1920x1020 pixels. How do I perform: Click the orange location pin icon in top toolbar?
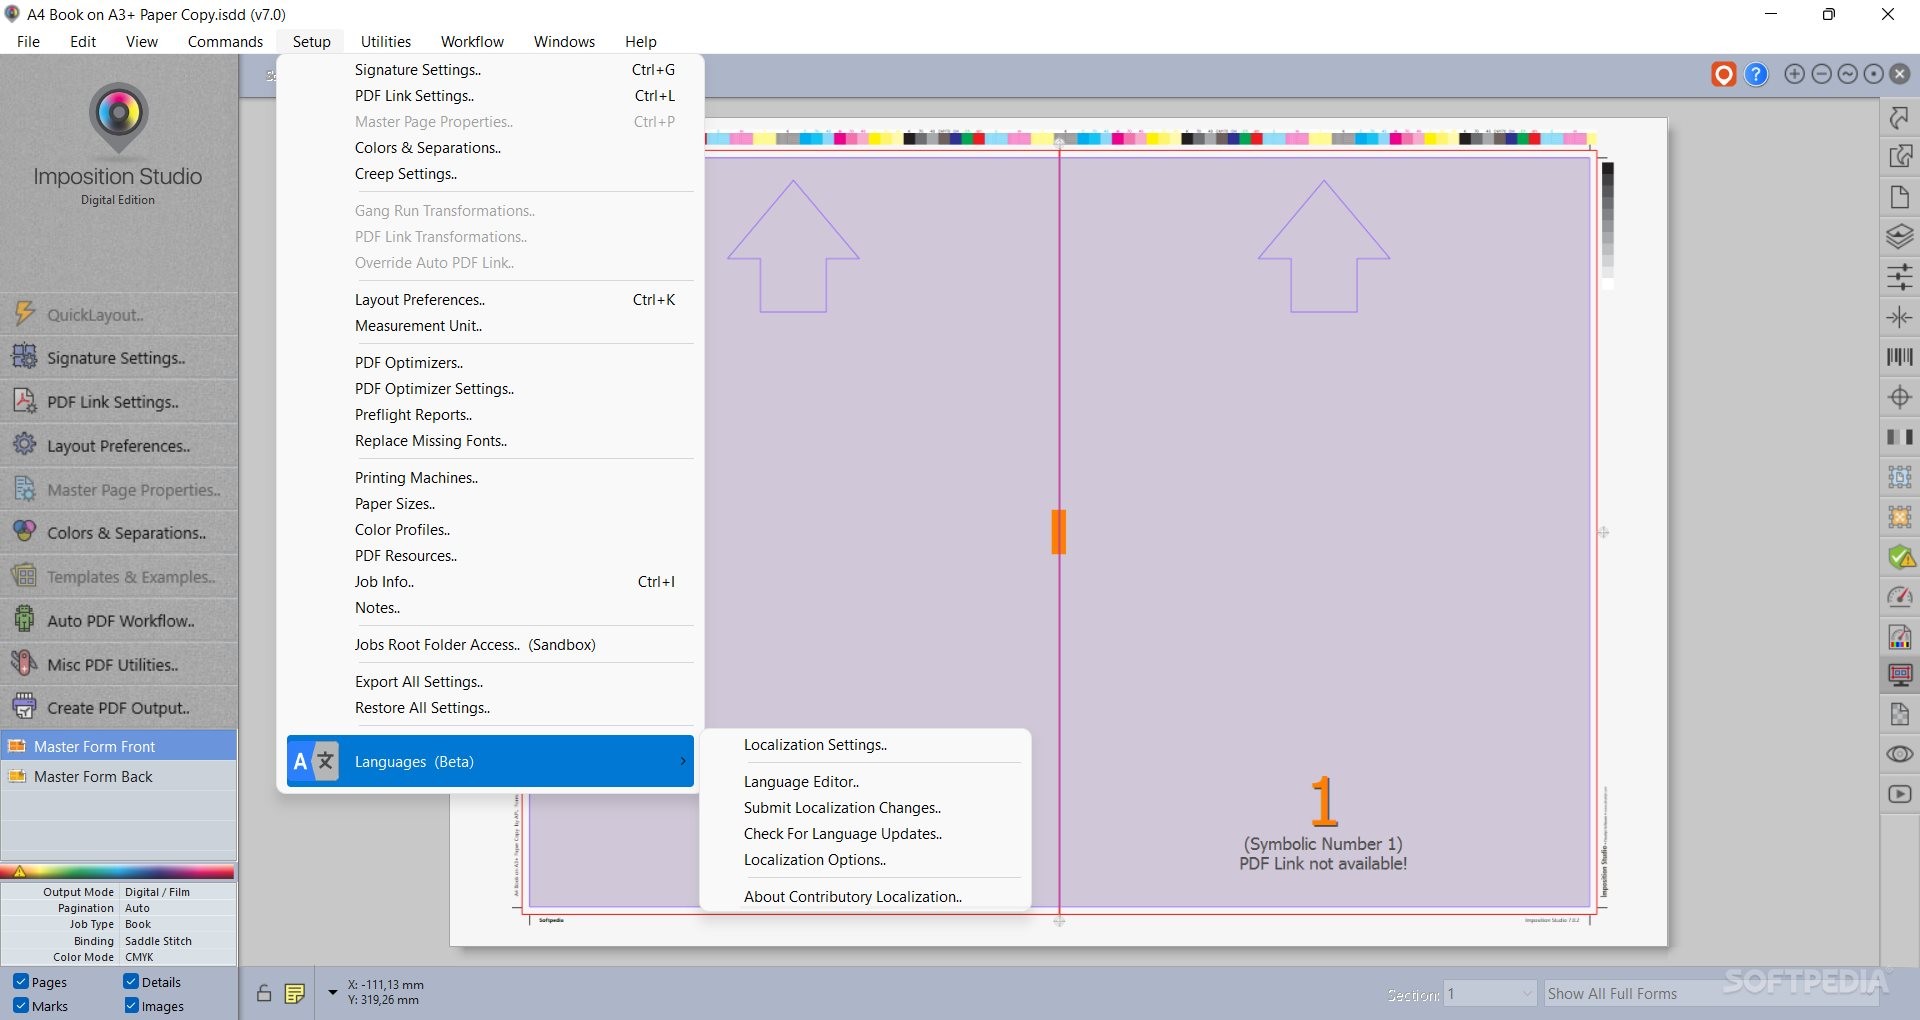pyautogui.click(x=1723, y=74)
